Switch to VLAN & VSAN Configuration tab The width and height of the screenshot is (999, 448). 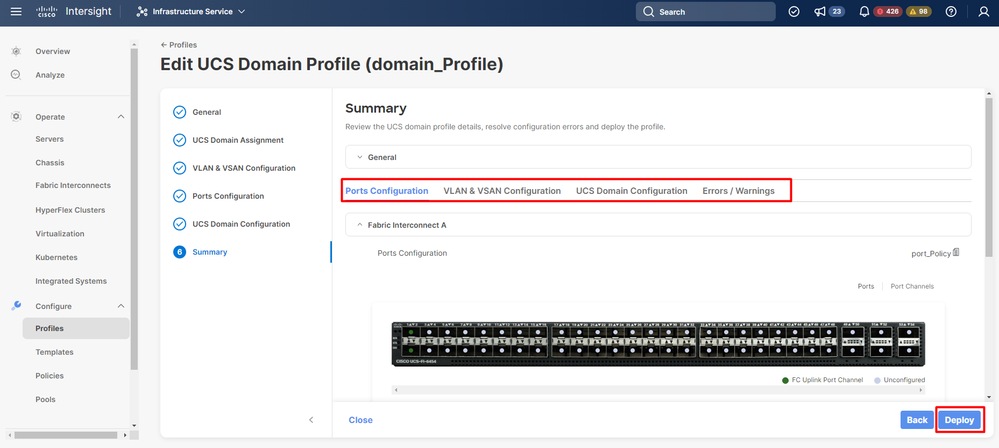point(502,191)
